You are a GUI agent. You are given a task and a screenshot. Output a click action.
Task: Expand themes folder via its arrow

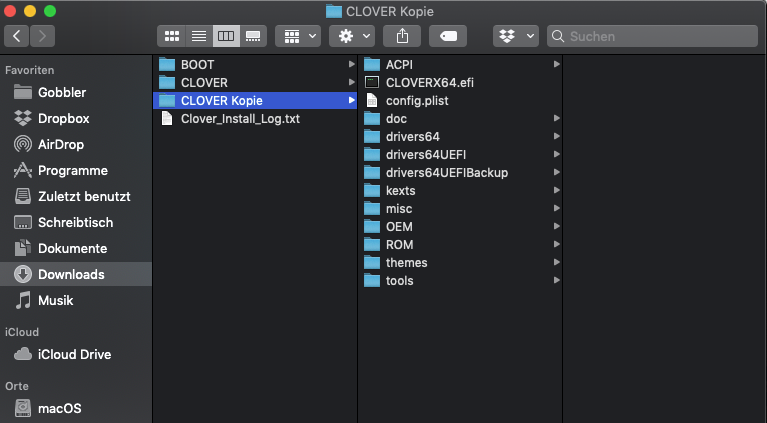click(x=556, y=262)
